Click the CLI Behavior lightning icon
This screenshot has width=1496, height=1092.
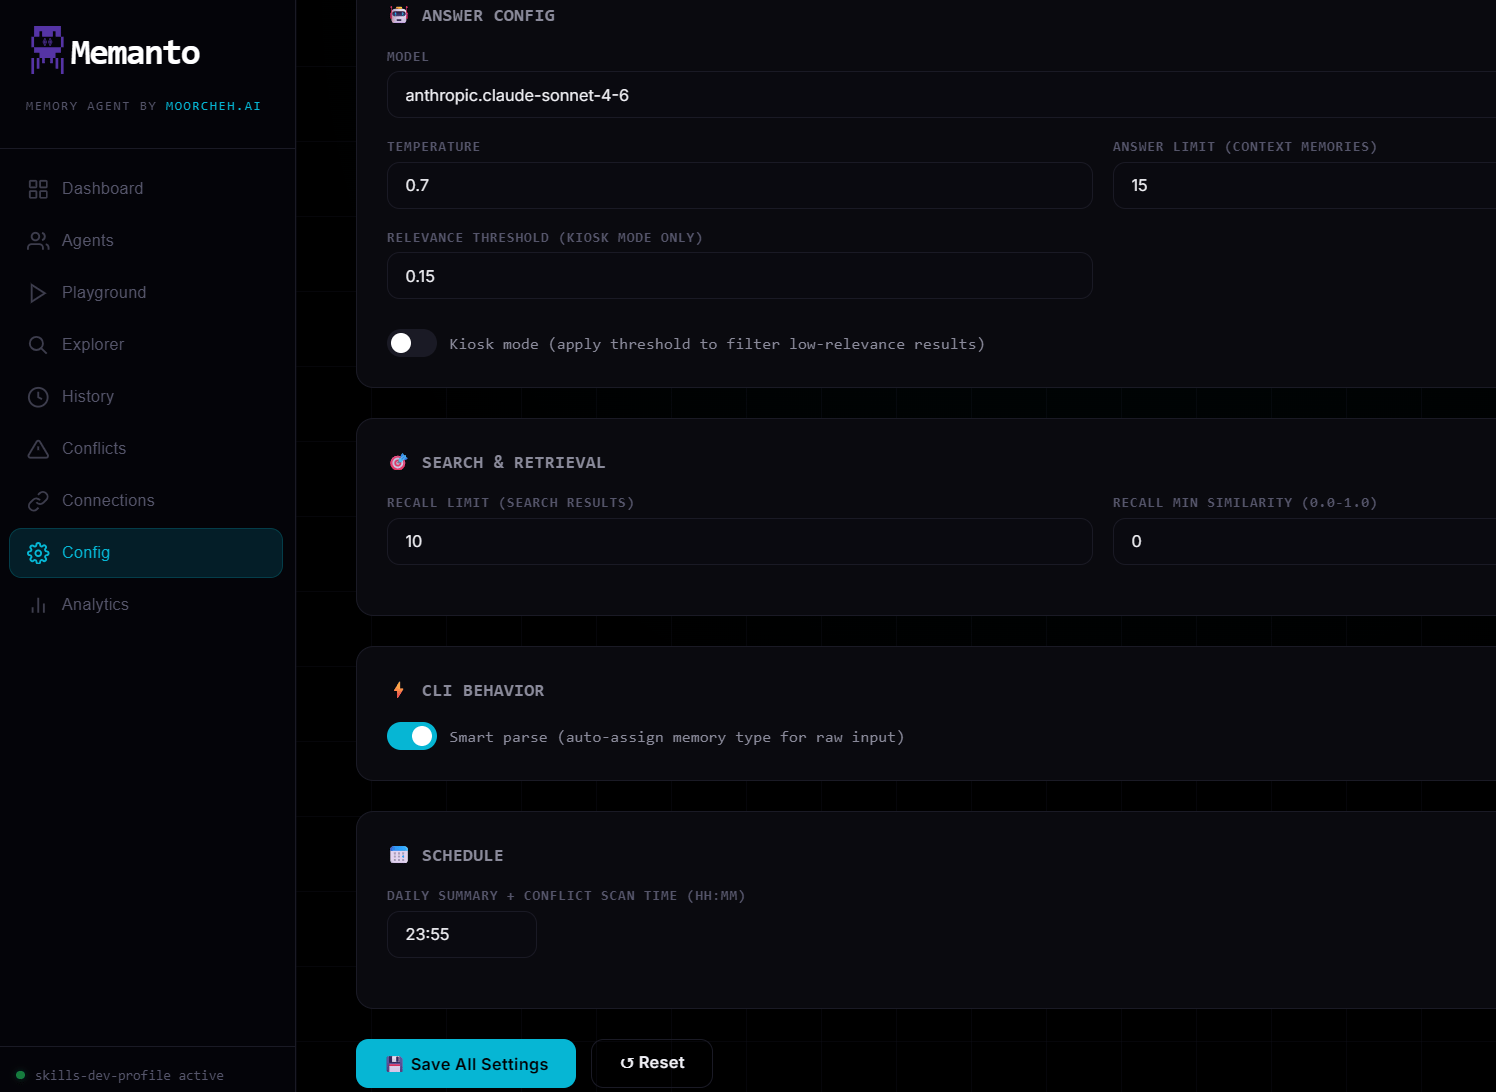(399, 690)
